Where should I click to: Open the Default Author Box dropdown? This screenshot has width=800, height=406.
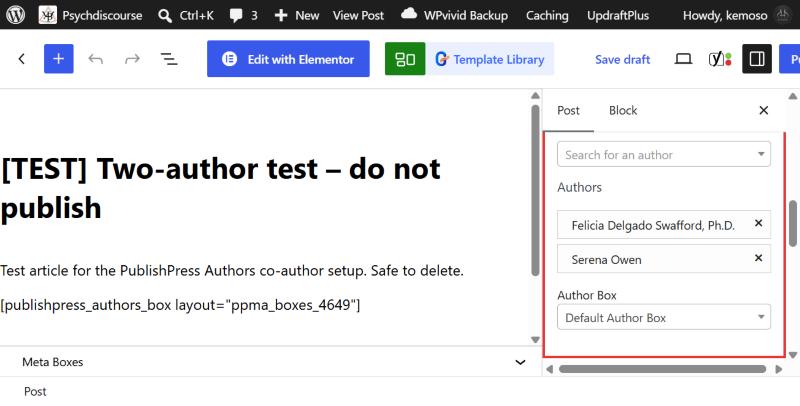[x=664, y=317]
